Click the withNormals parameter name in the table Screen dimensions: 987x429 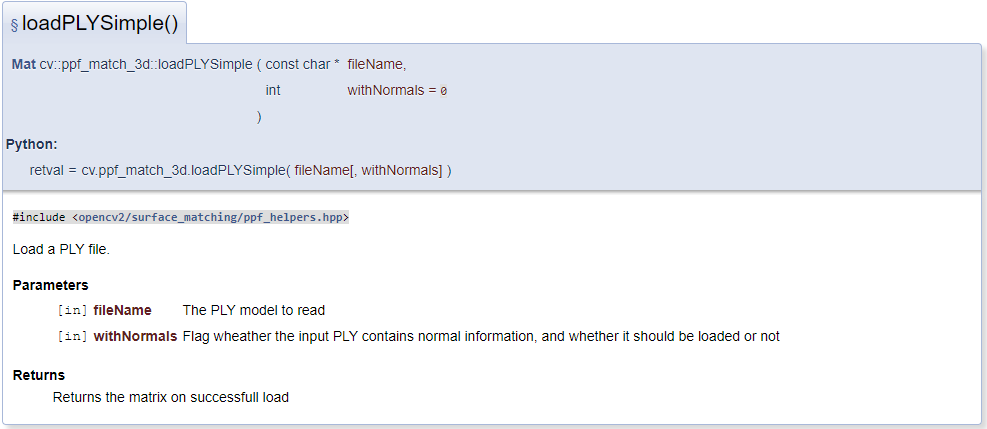(135, 337)
